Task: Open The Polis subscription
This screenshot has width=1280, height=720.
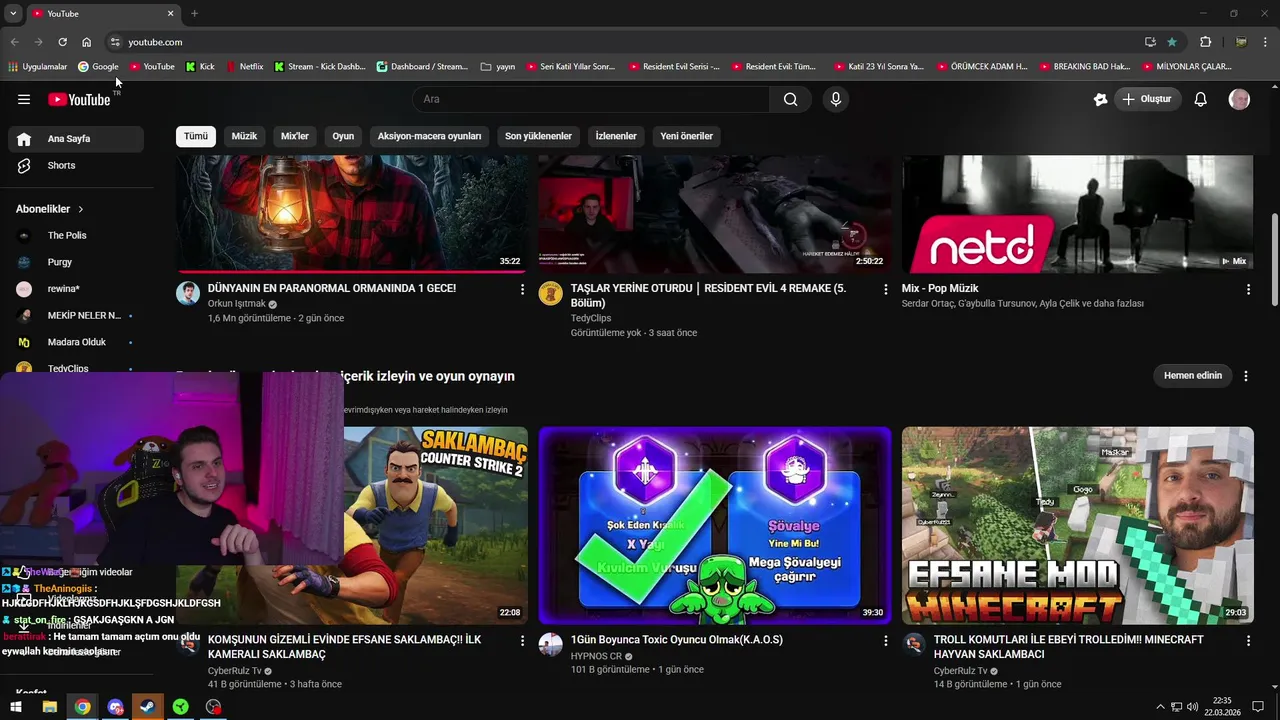Action: [x=76, y=235]
